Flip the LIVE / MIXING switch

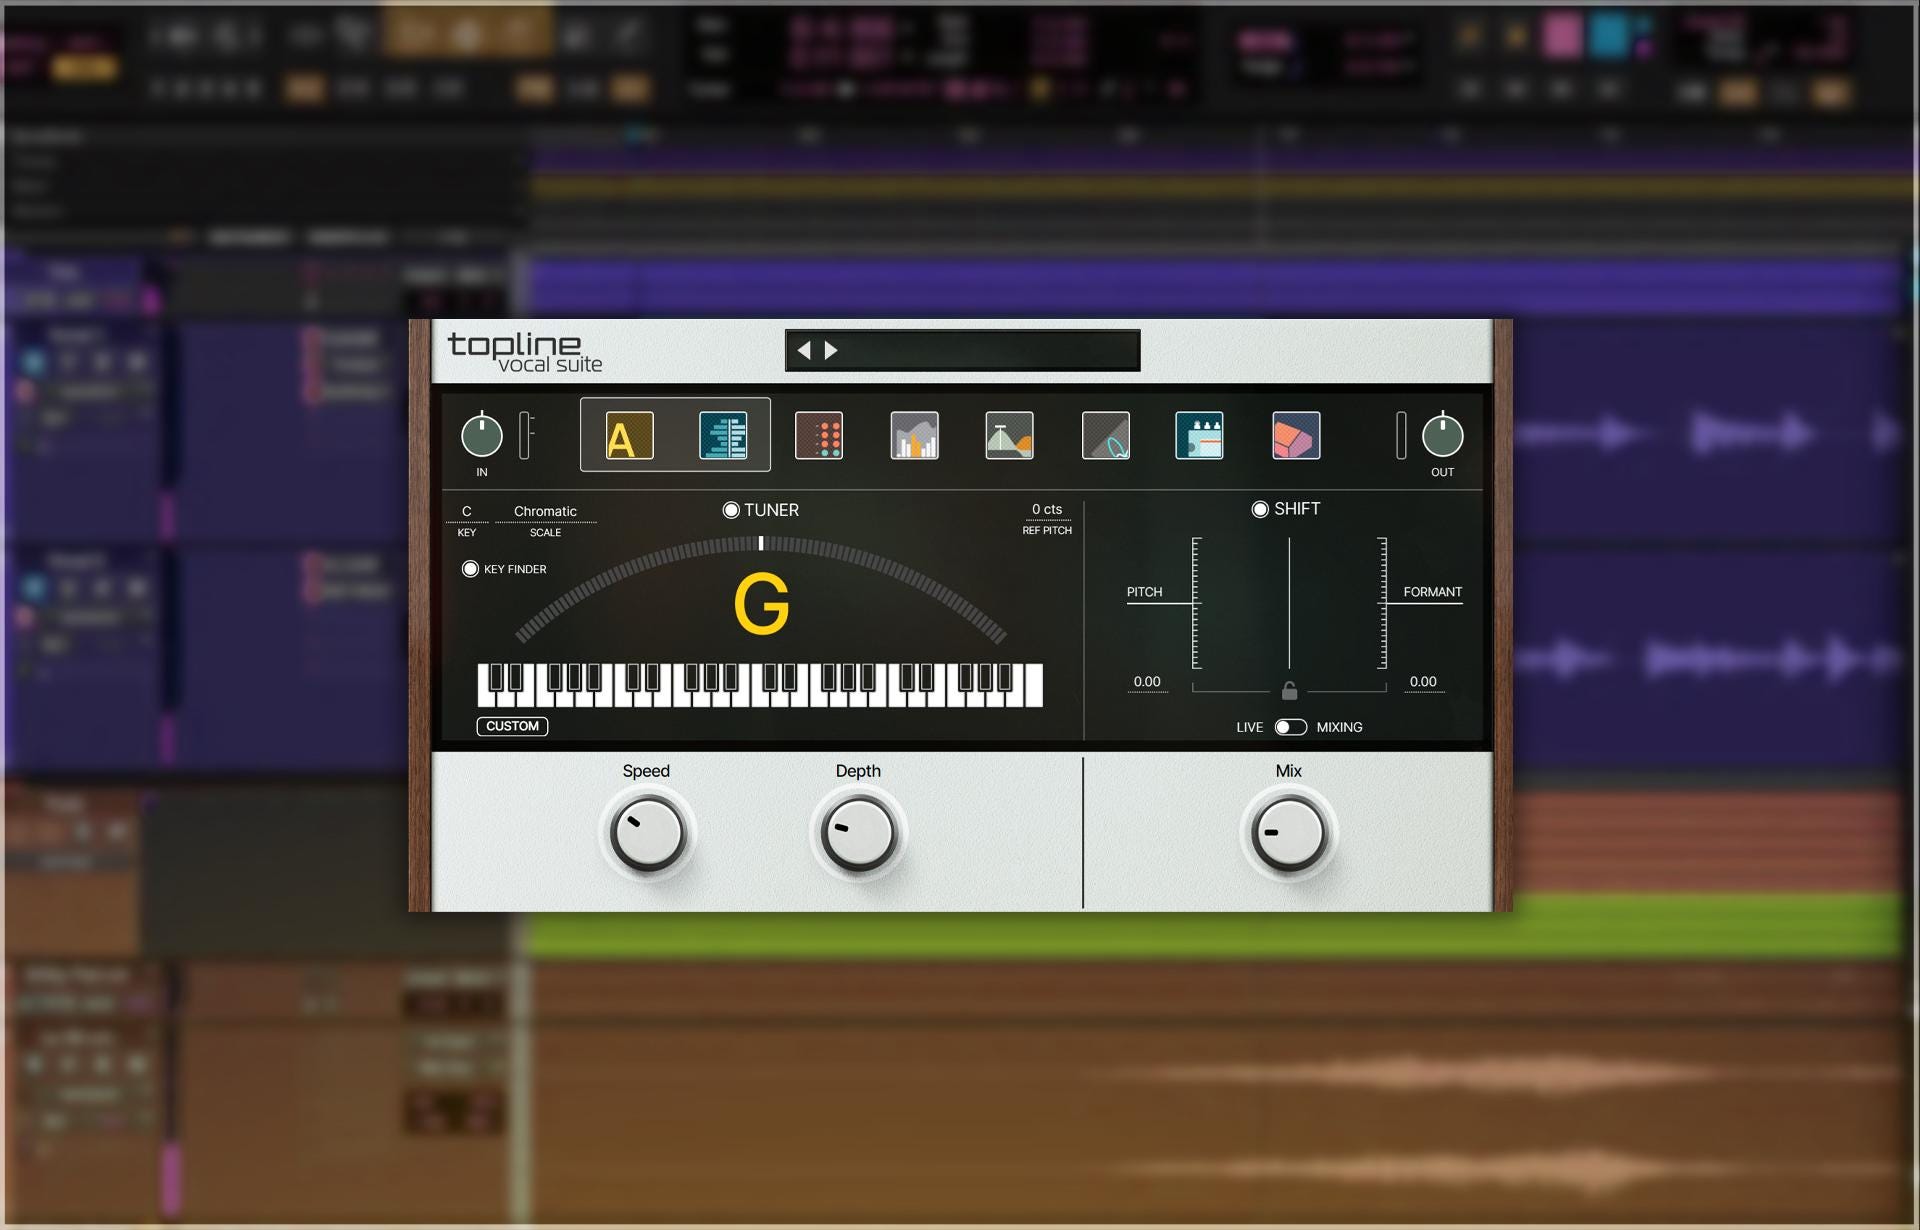point(1290,727)
